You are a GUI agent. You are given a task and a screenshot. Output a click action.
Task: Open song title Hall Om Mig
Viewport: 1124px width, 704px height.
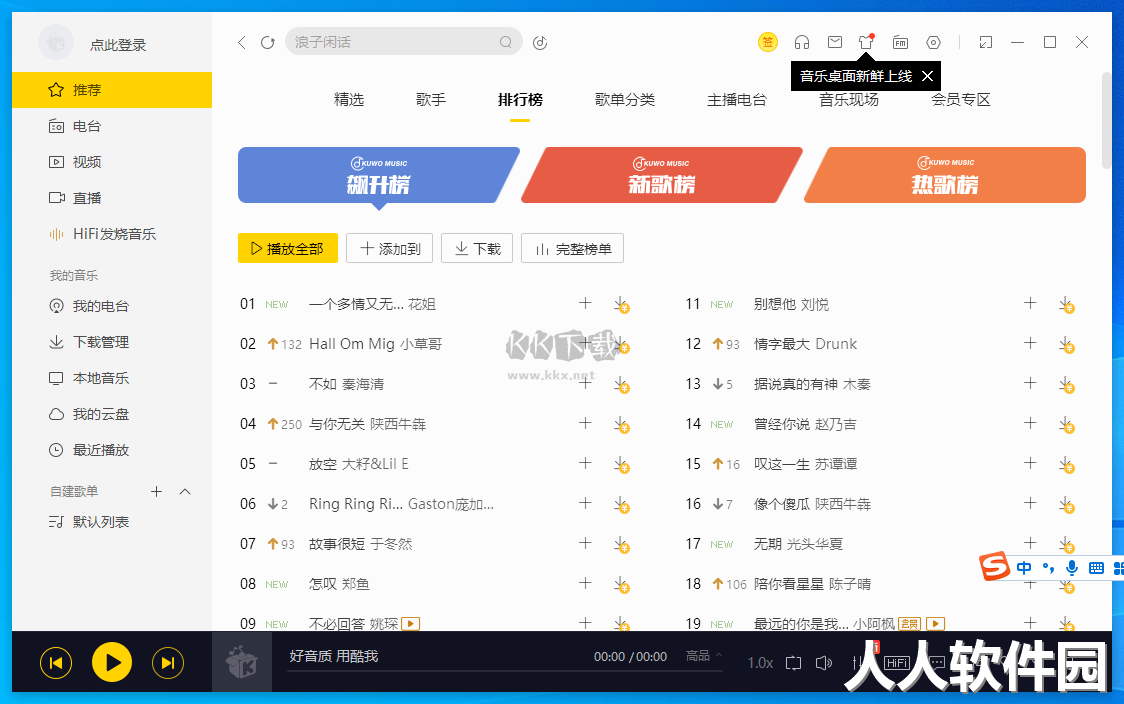coord(351,344)
